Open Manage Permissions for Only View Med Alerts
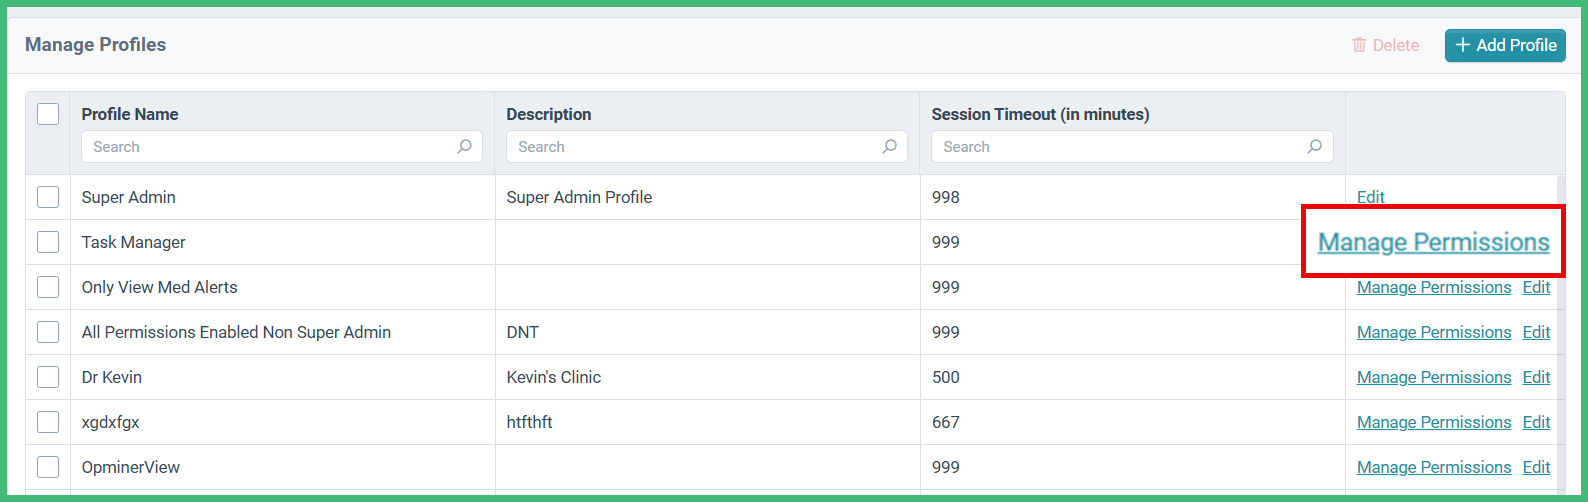This screenshot has width=1588, height=502. [x=1433, y=288]
